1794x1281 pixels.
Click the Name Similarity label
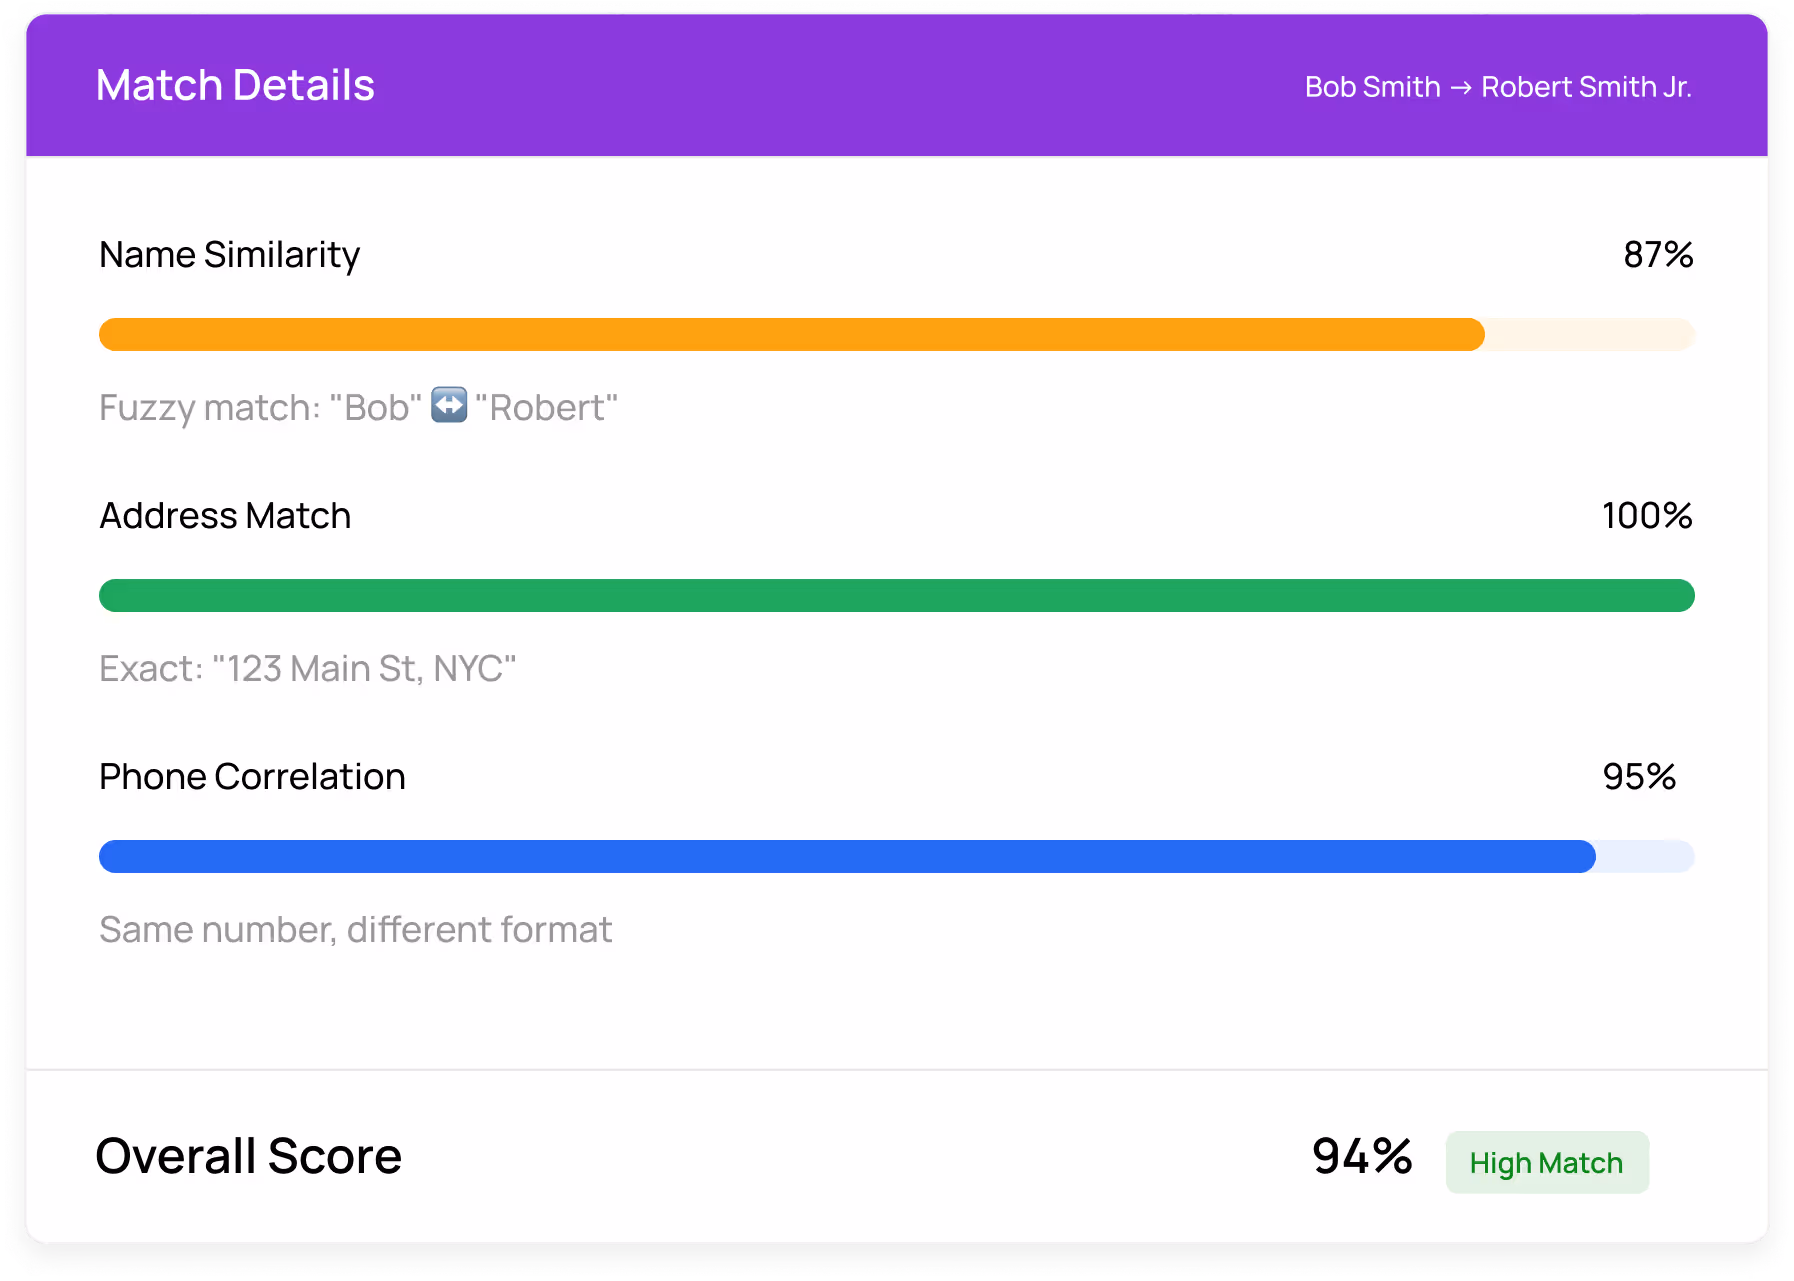229,255
